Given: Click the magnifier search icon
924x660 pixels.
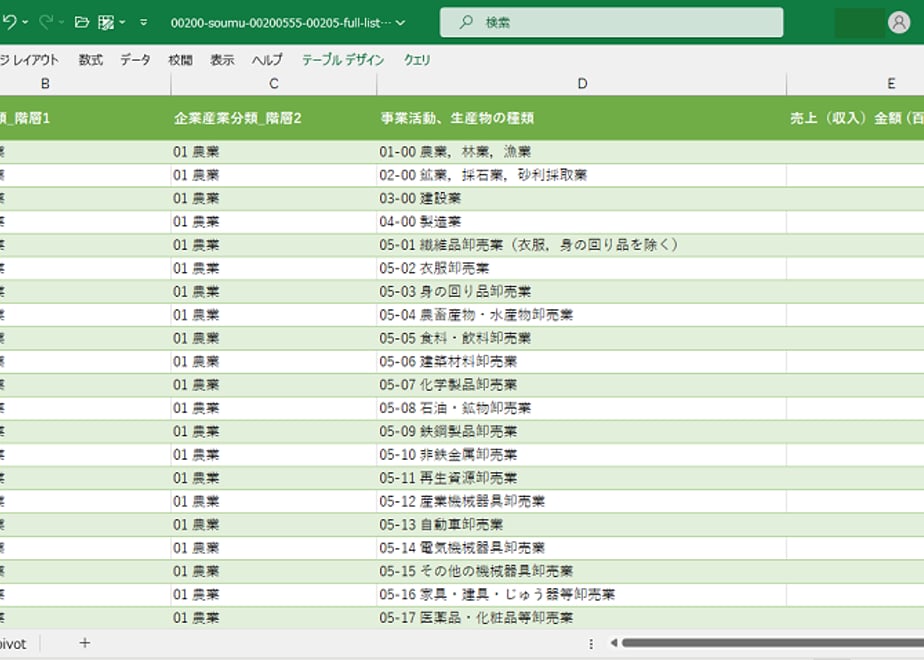Looking at the screenshot, I should pos(466,22).
